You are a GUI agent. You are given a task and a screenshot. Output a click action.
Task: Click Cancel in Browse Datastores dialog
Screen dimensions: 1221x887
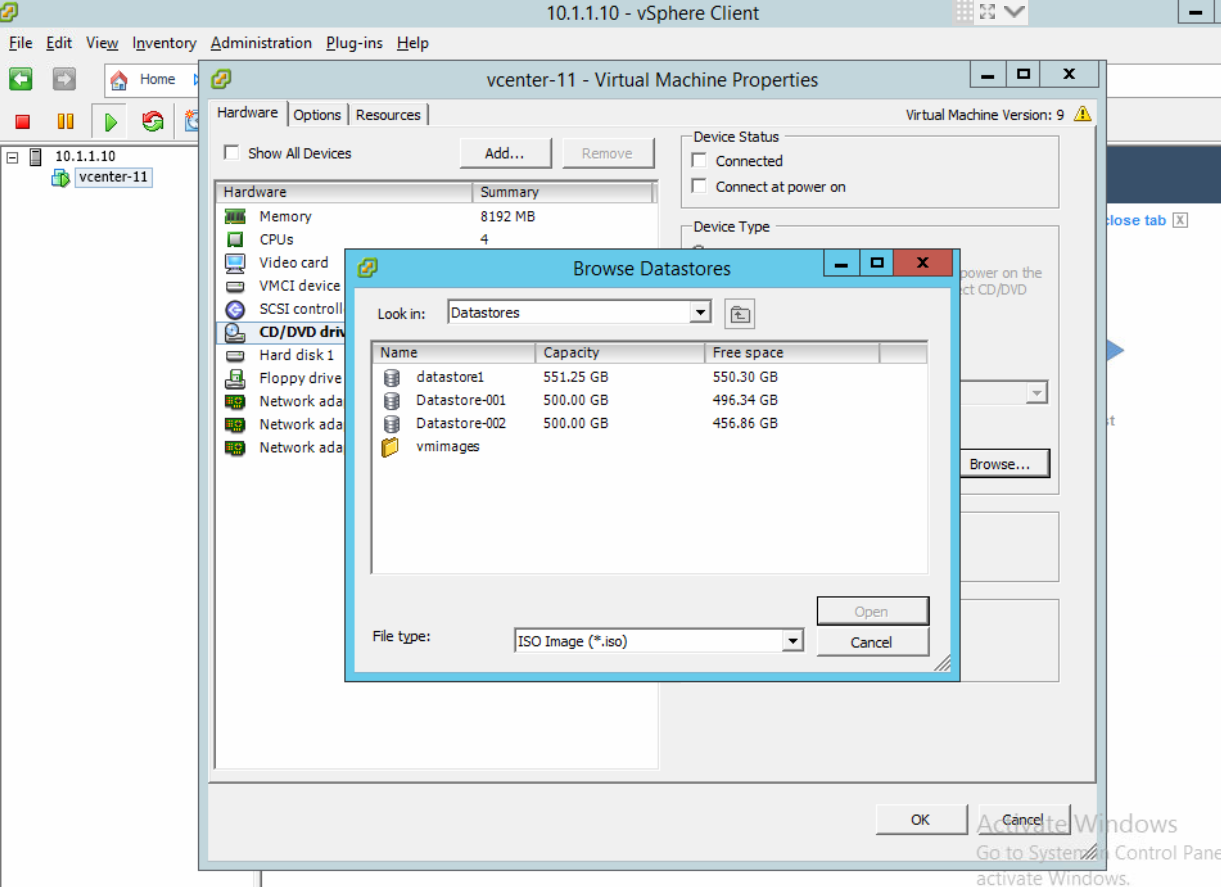click(872, 642)
